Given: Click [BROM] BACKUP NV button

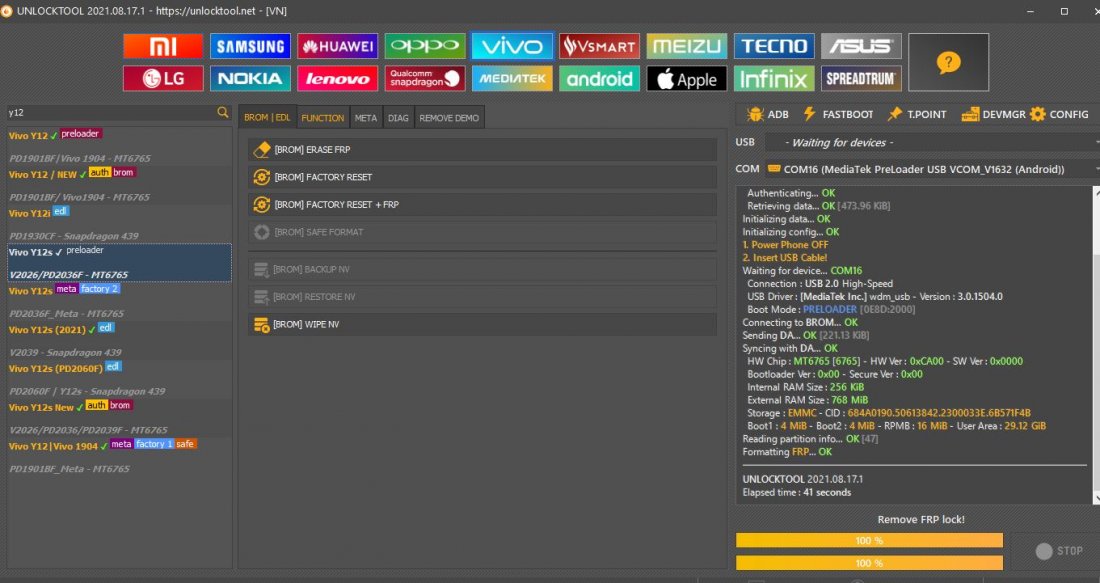Looking at the screenshot, I should tap(482, 269).
